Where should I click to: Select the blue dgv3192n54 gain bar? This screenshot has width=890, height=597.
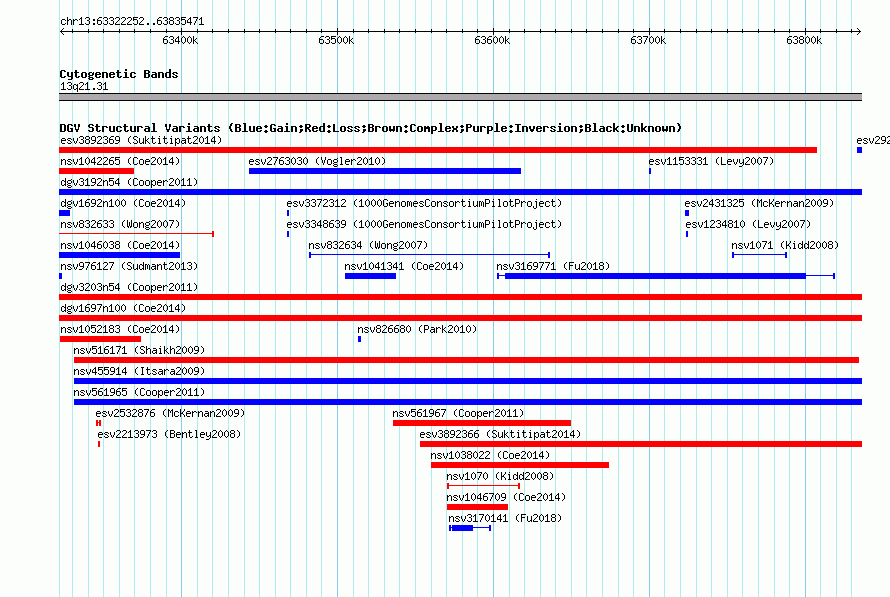(461, 192)
